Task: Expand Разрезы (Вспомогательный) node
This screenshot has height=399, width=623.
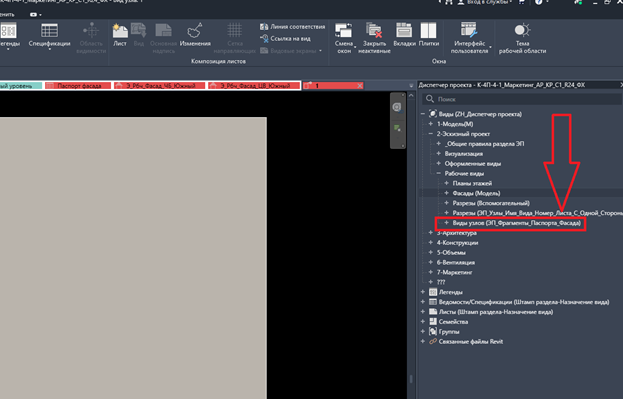Action: [x=447, y=203]
